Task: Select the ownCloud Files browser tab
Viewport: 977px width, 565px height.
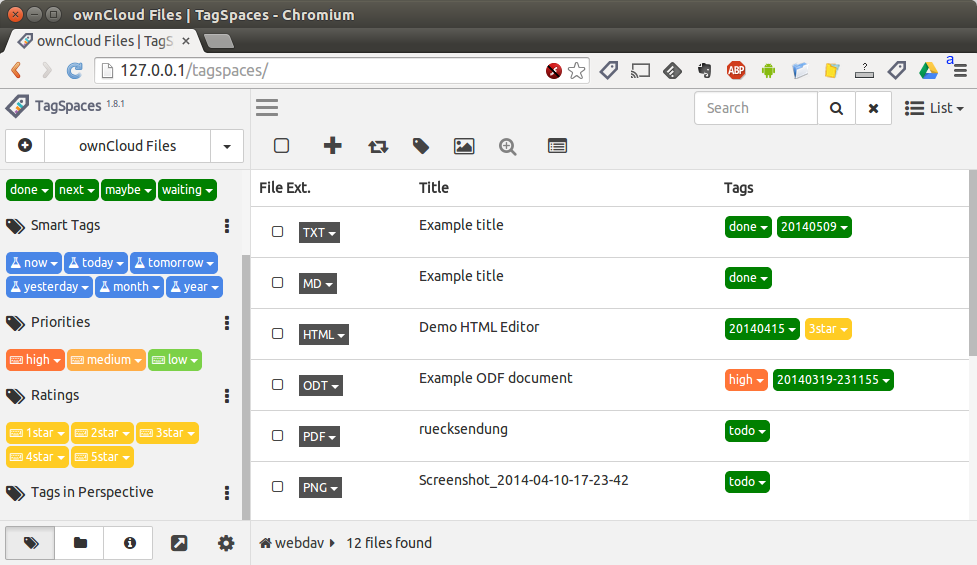Action: coord(104,41)
